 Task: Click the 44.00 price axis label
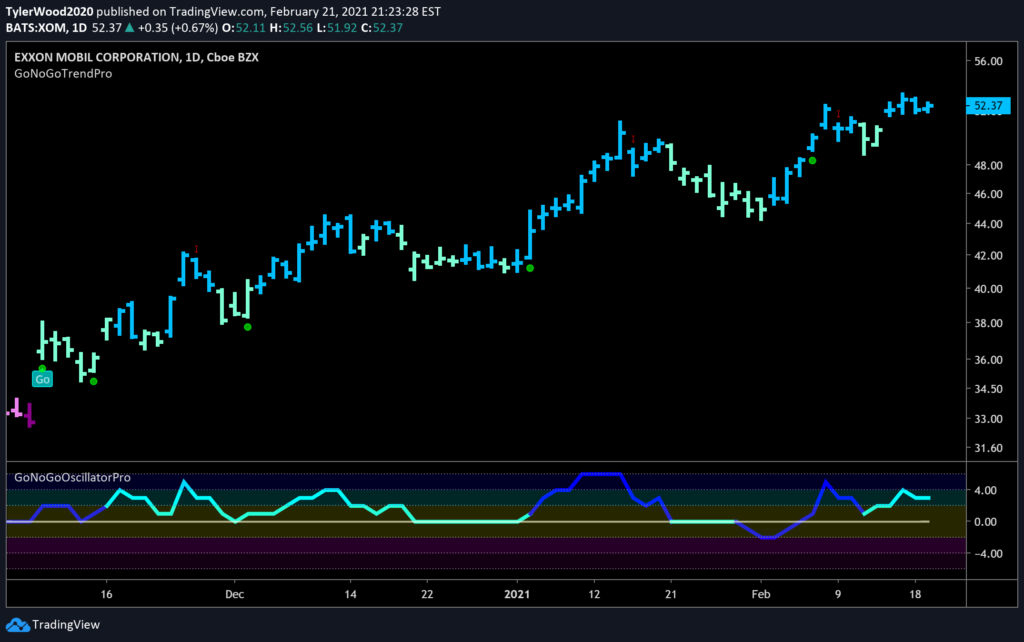[987, 224]
